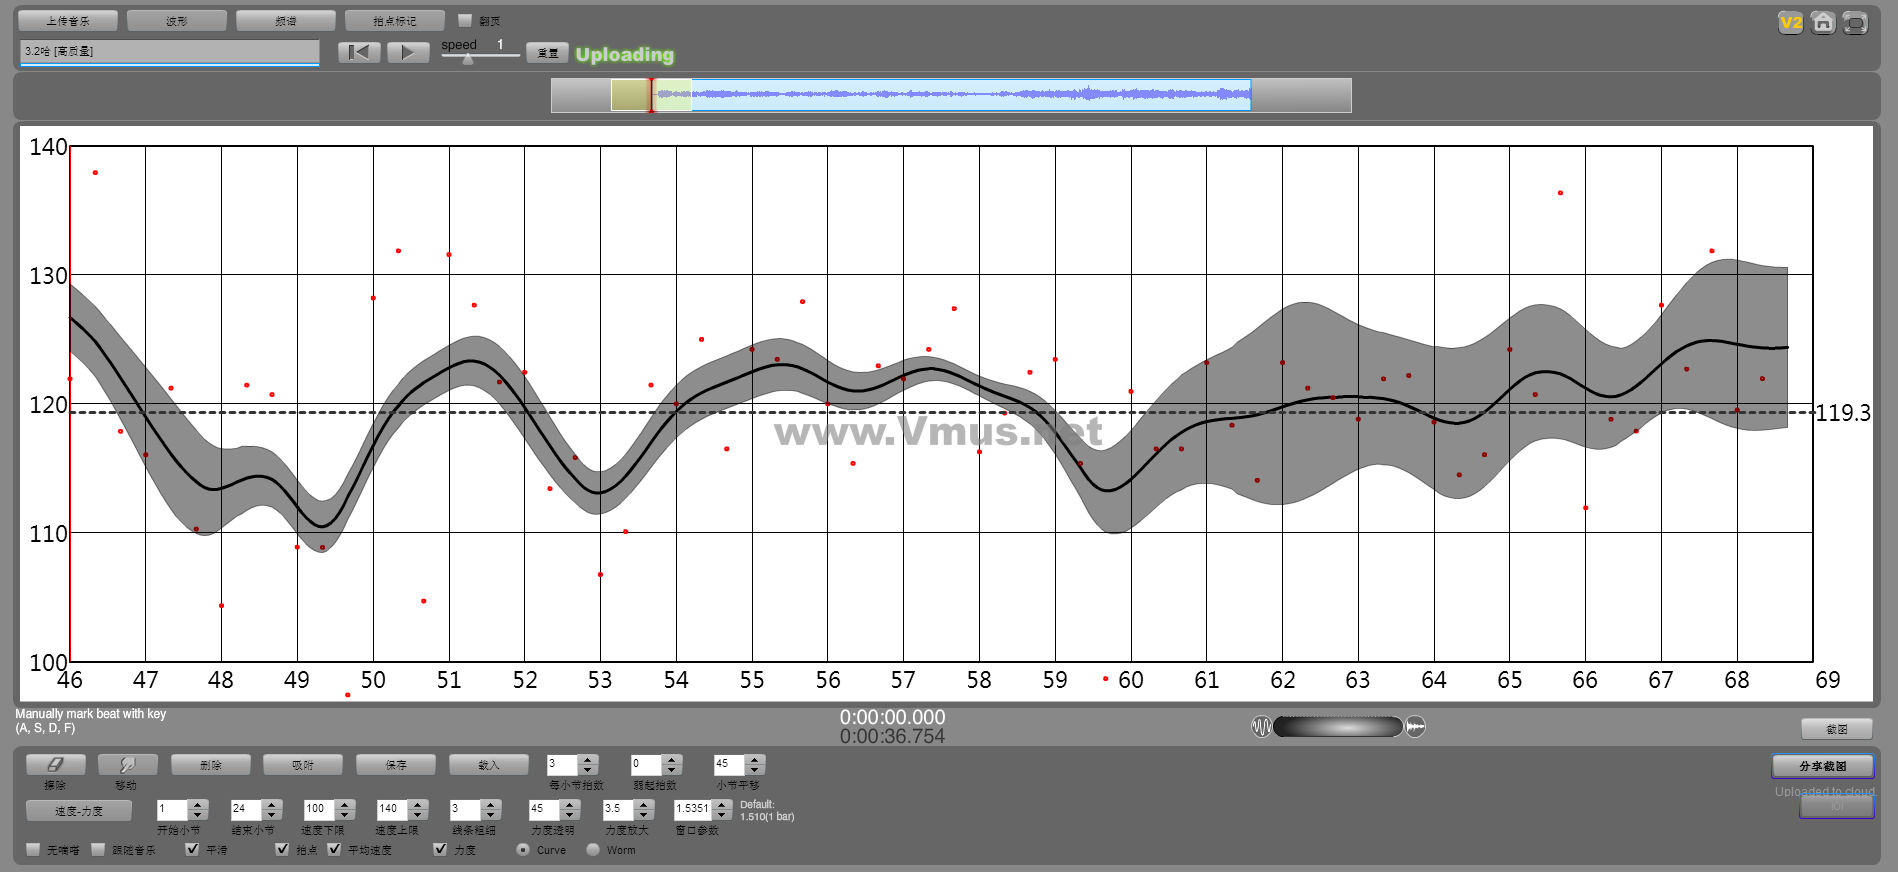Image resolution: width=1898 pixels, height=872 pixels.
Task: Decrease the 速度上限 tempo upper limit
Action: 418,814
